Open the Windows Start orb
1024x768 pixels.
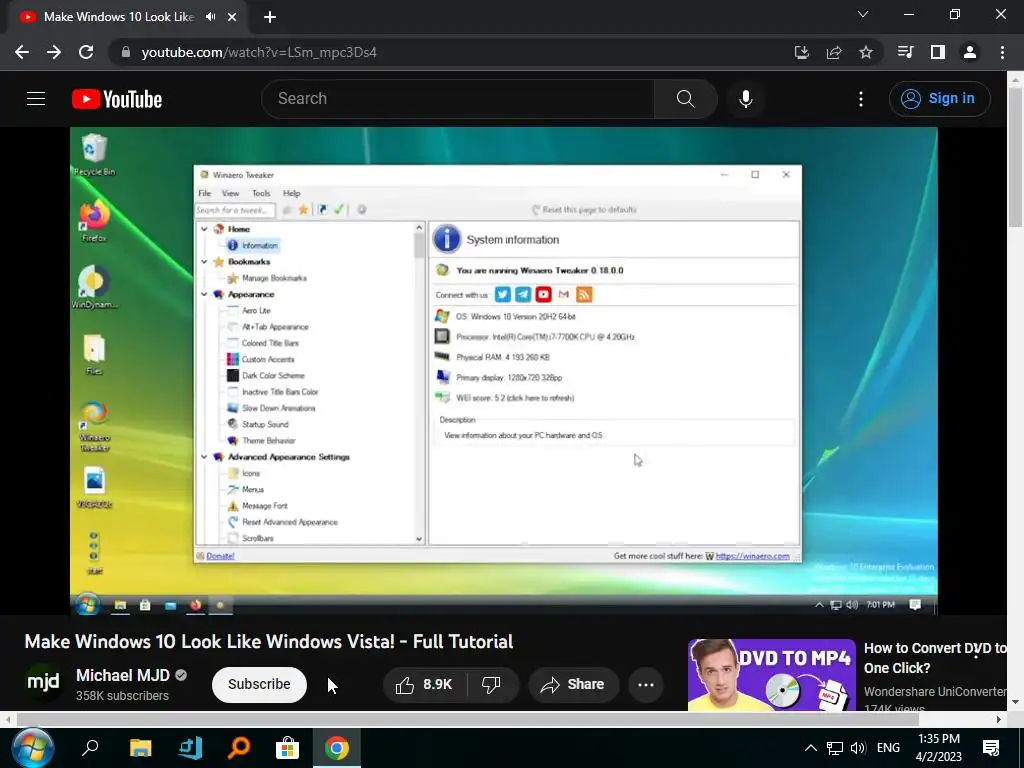point(31,748)
